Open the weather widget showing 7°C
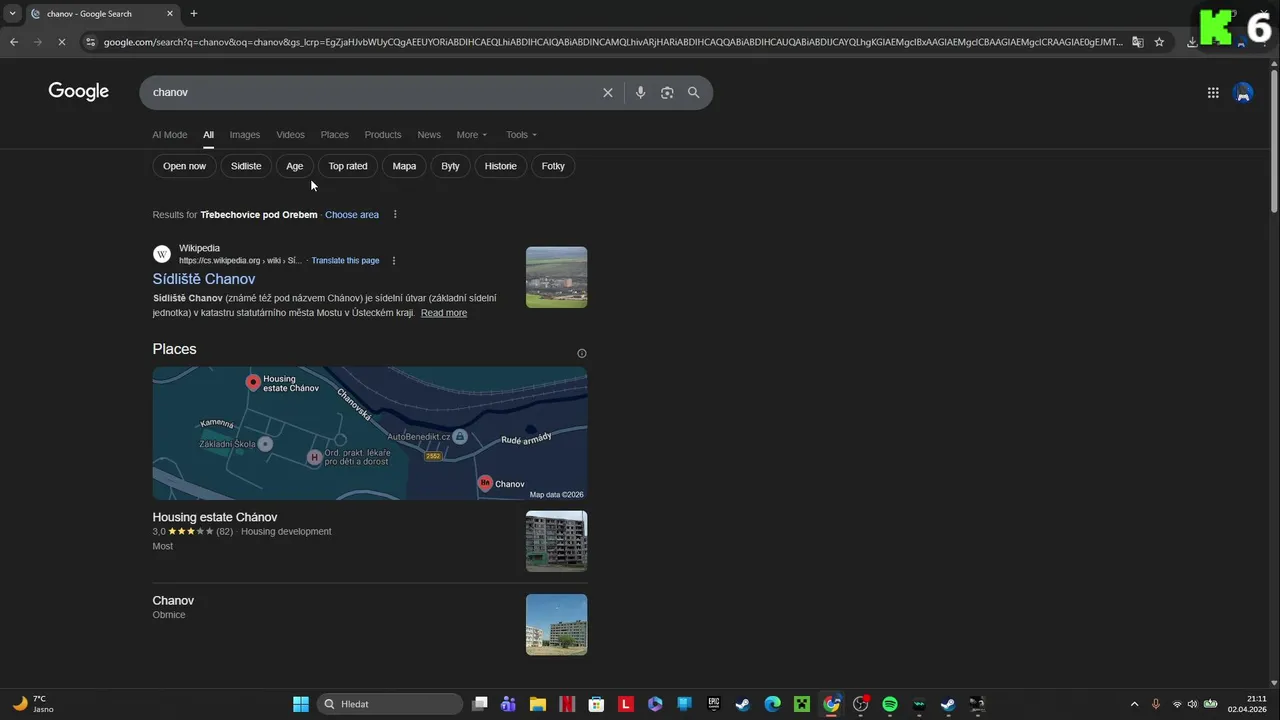The image size is (1280, 720). click(33, 704)
